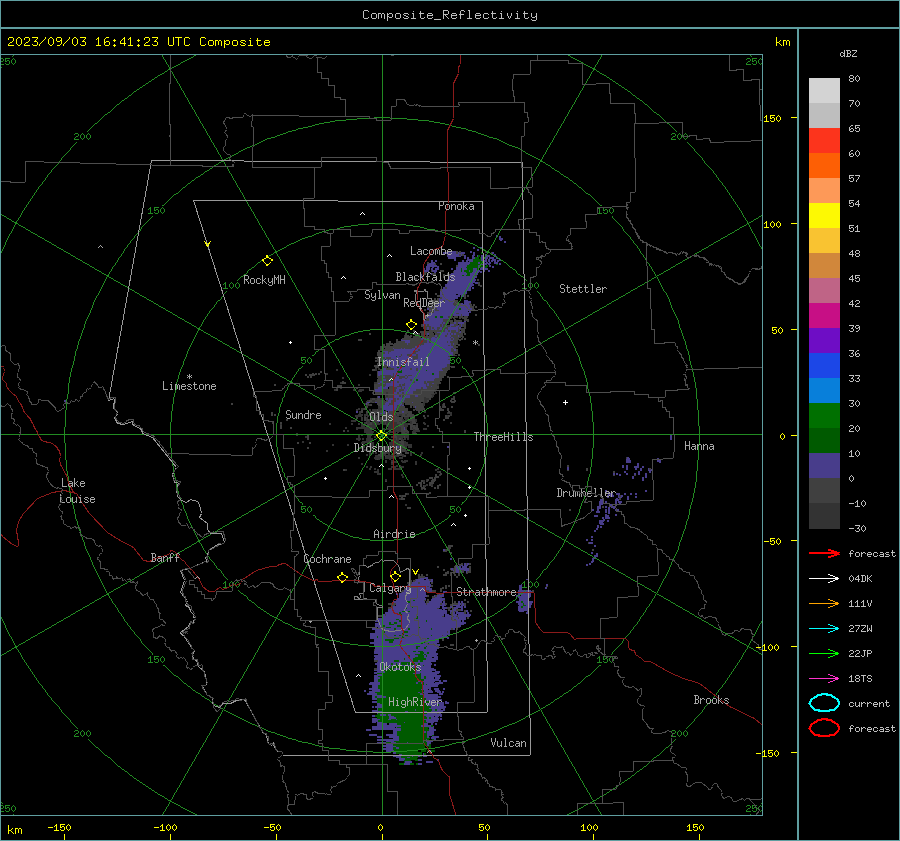Screen dimensions: 900x841
Task: Click the Sylvan label
Action: click(x=382, y=295)
